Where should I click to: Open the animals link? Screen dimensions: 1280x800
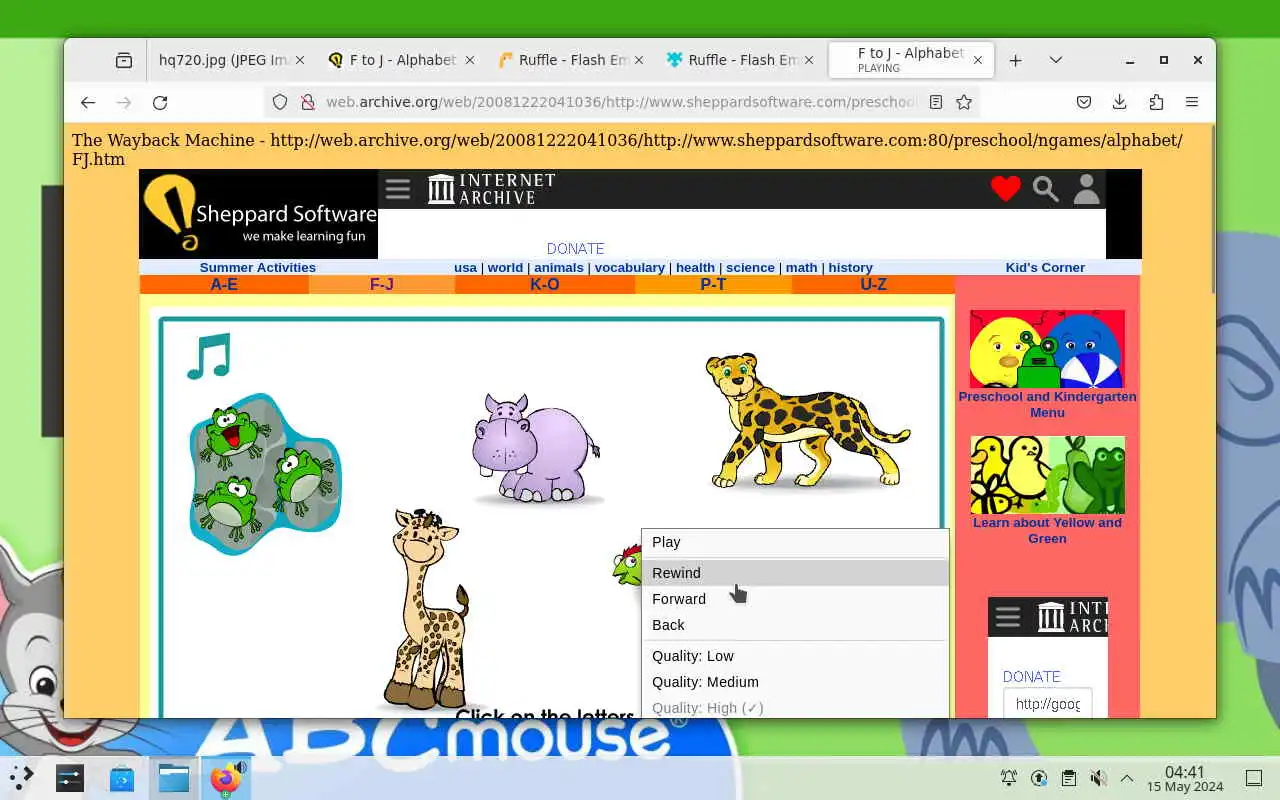pos(558,267)
